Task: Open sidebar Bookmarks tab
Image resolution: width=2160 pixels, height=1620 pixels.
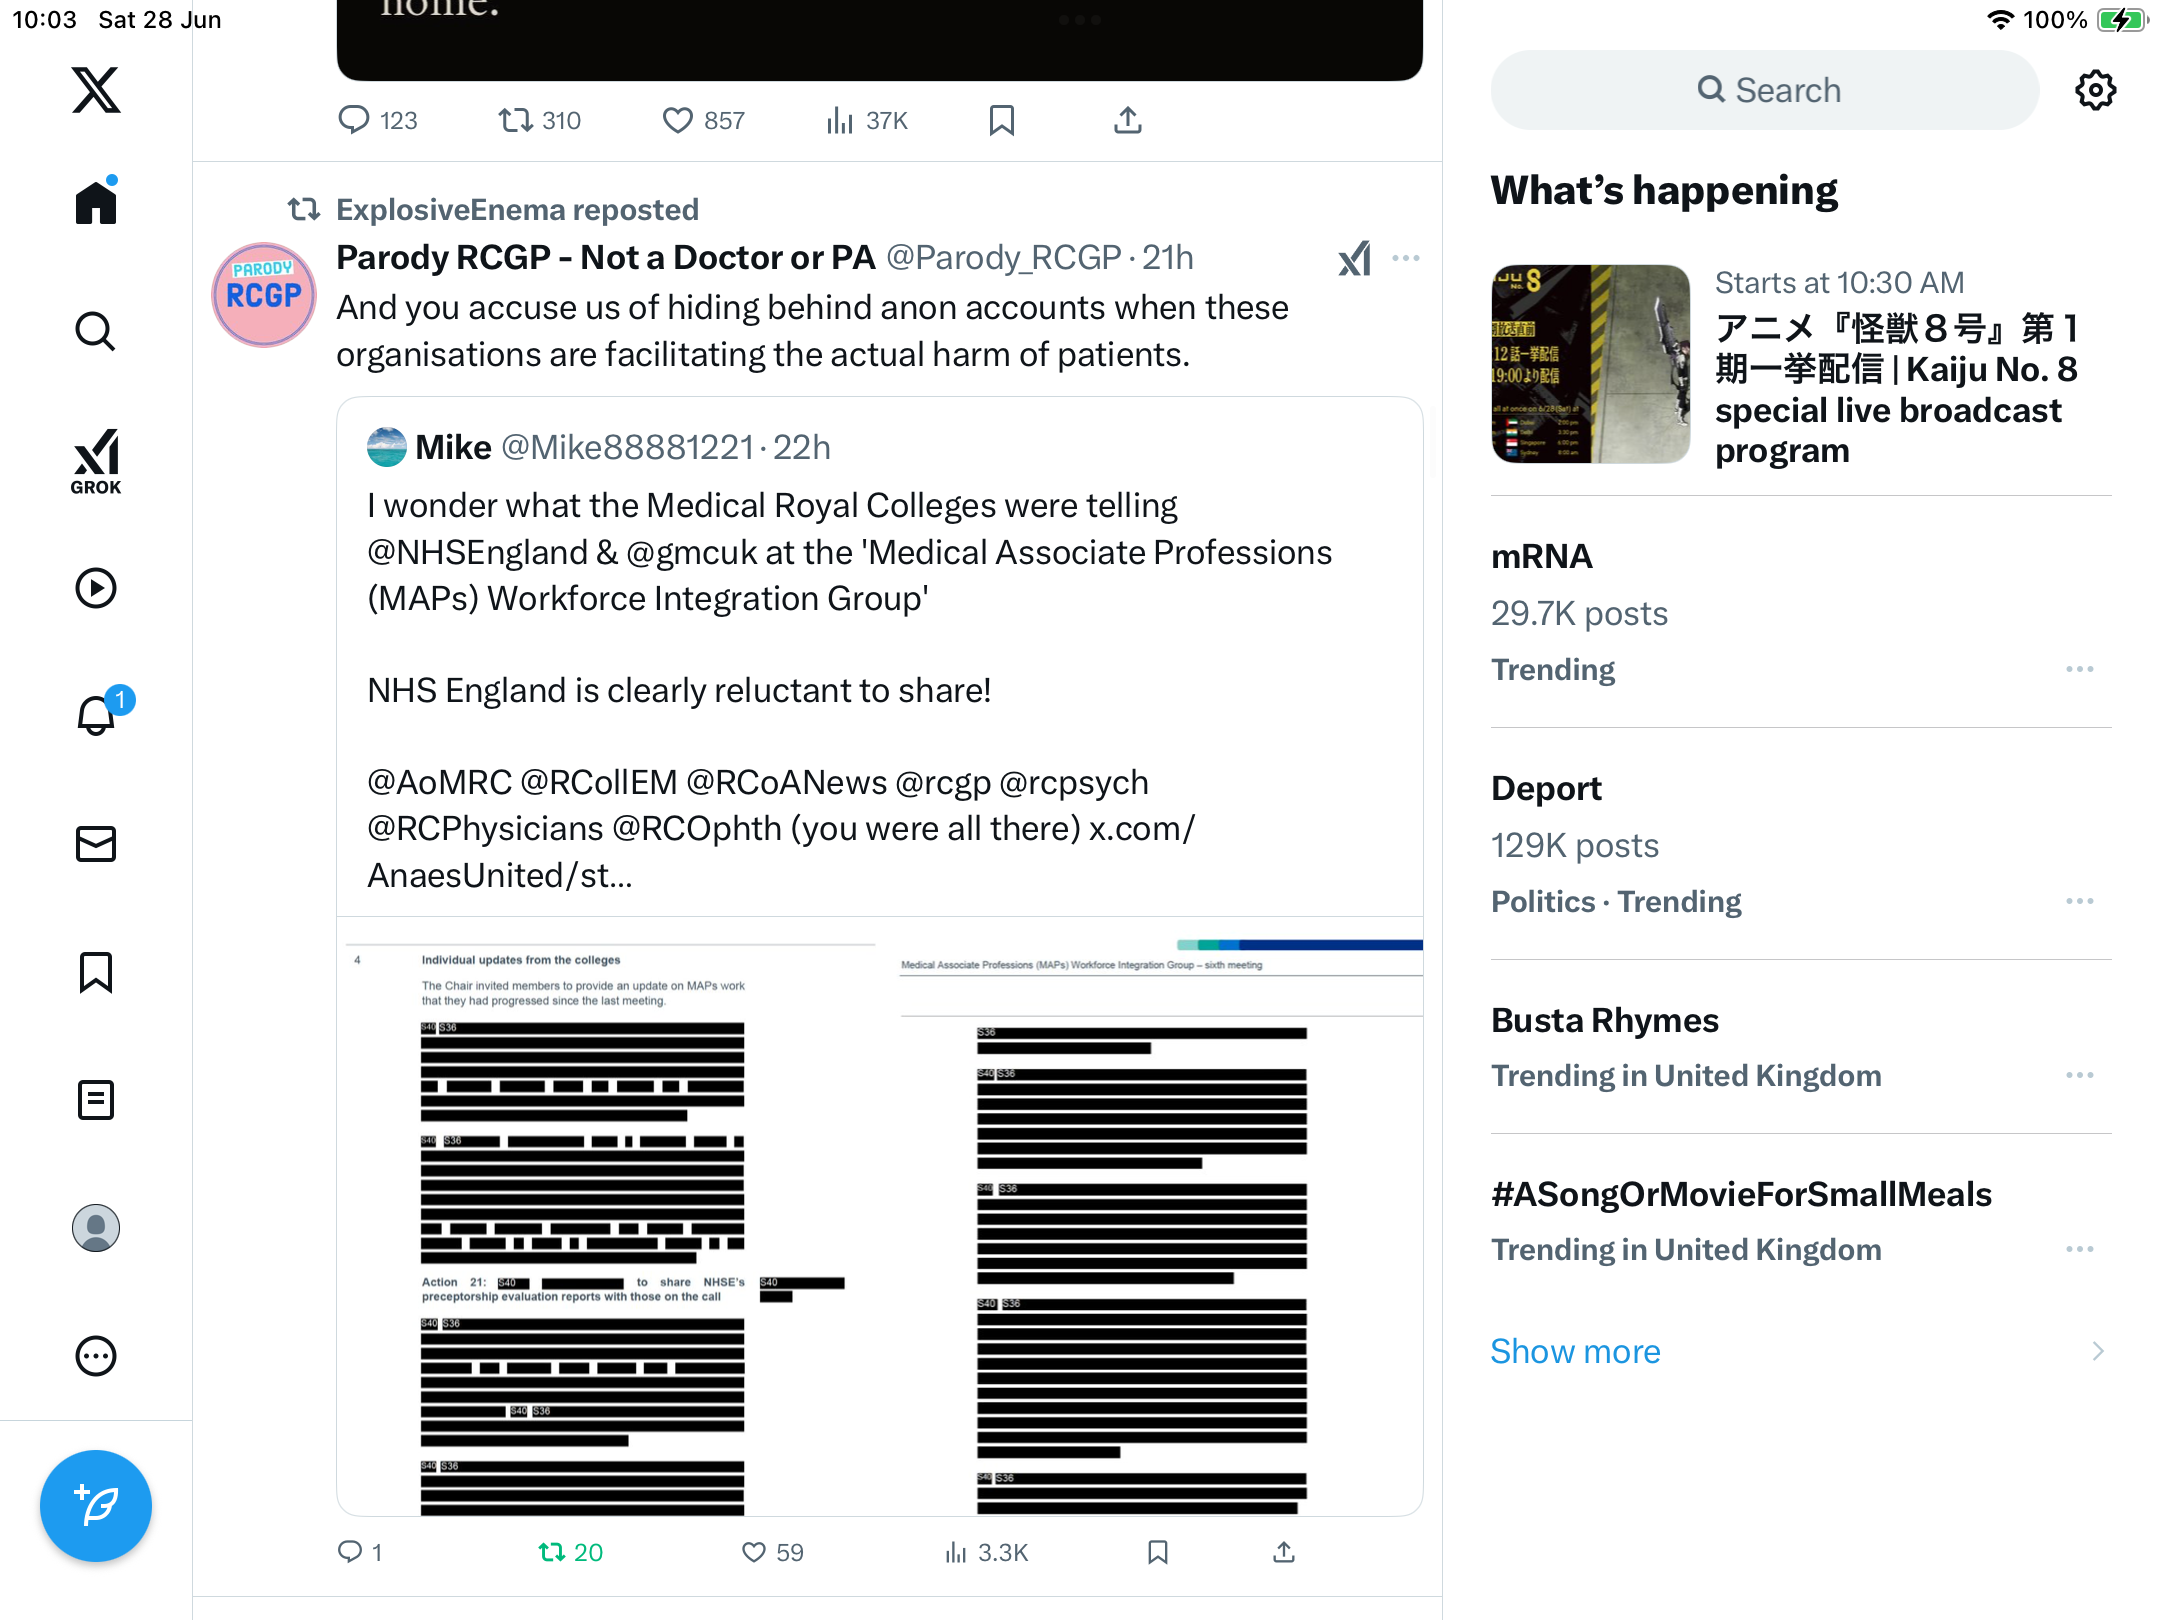Action: coord(96,972)
